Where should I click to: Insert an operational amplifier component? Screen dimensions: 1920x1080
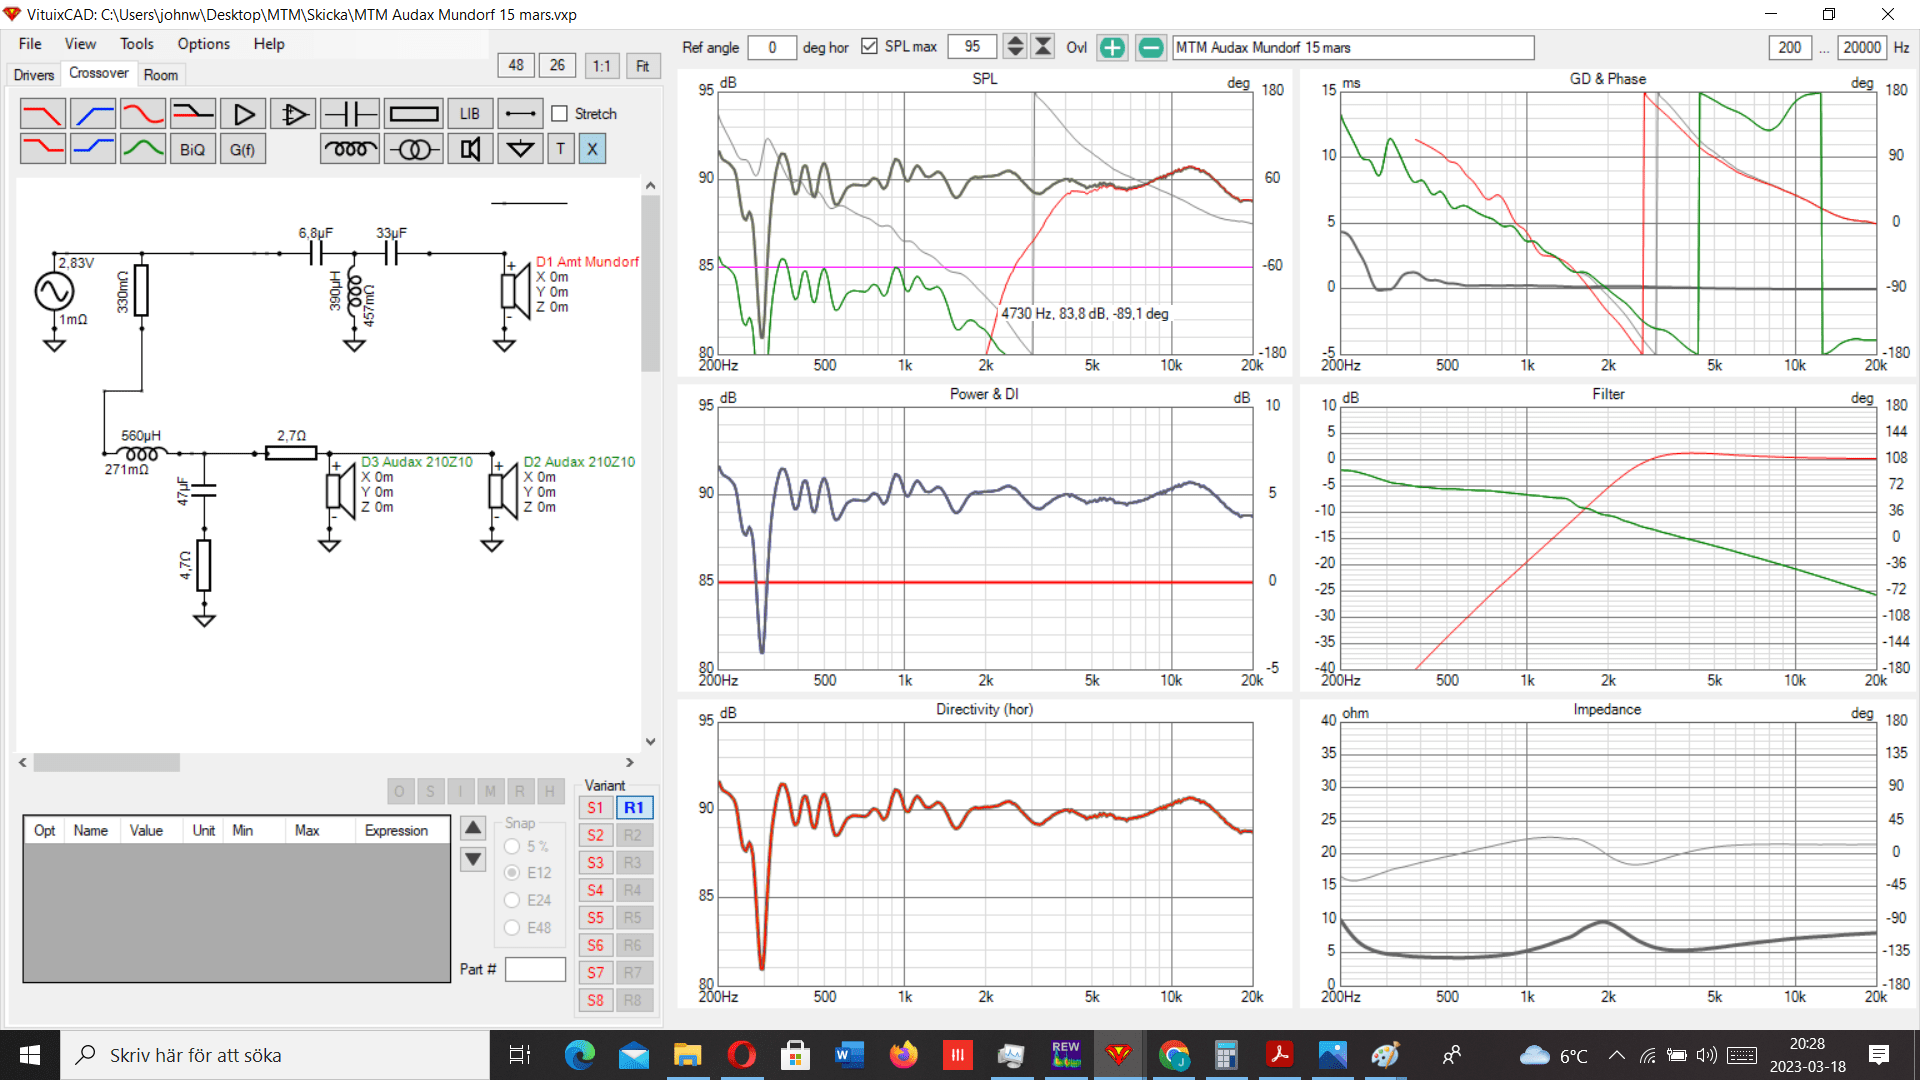pos(293,114)
